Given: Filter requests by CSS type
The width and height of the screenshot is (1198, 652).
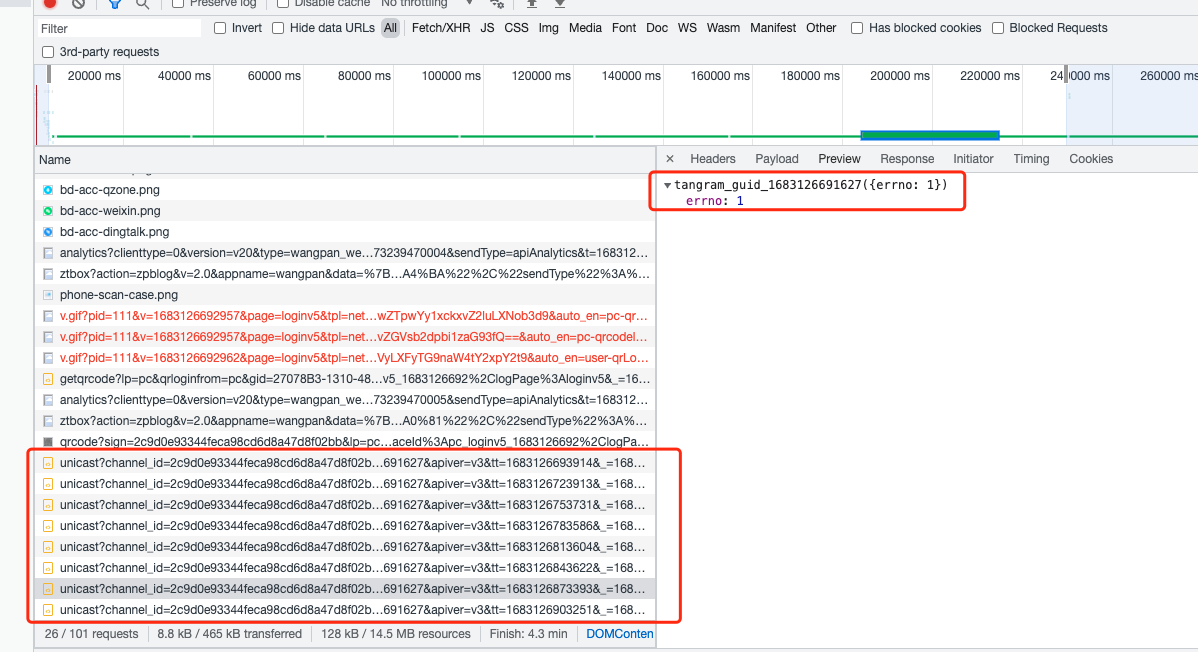Looking at the screenshot, I should coord(516,28).
